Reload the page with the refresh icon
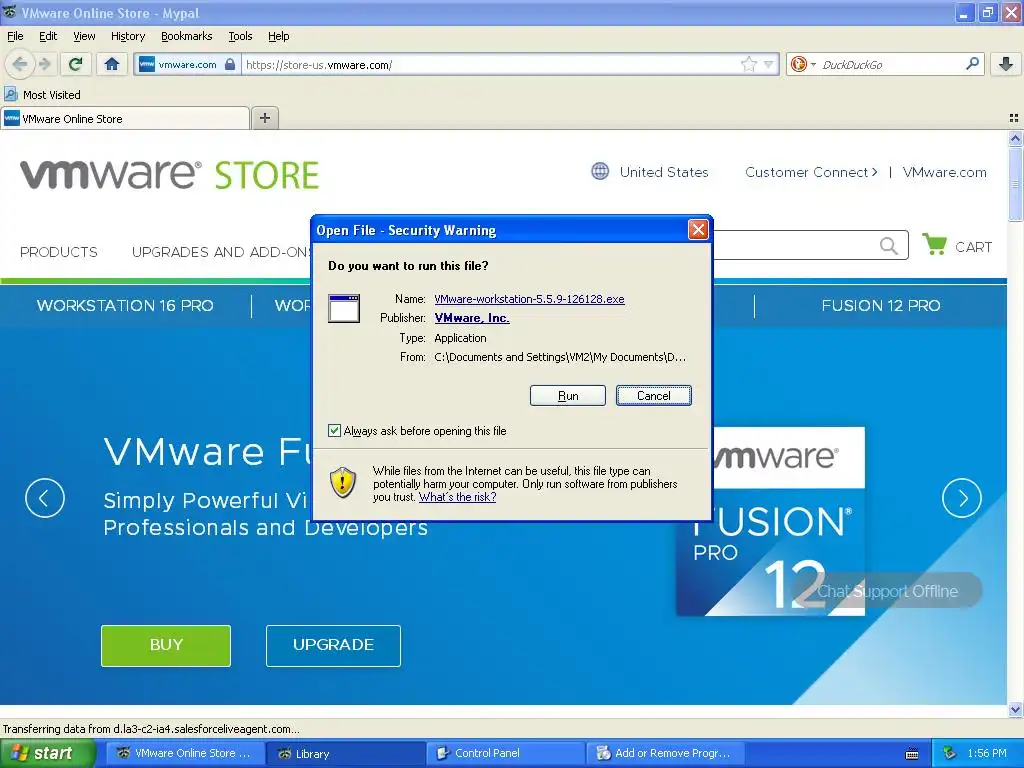This screenshot has height=768, width=1024. point(76,64)
